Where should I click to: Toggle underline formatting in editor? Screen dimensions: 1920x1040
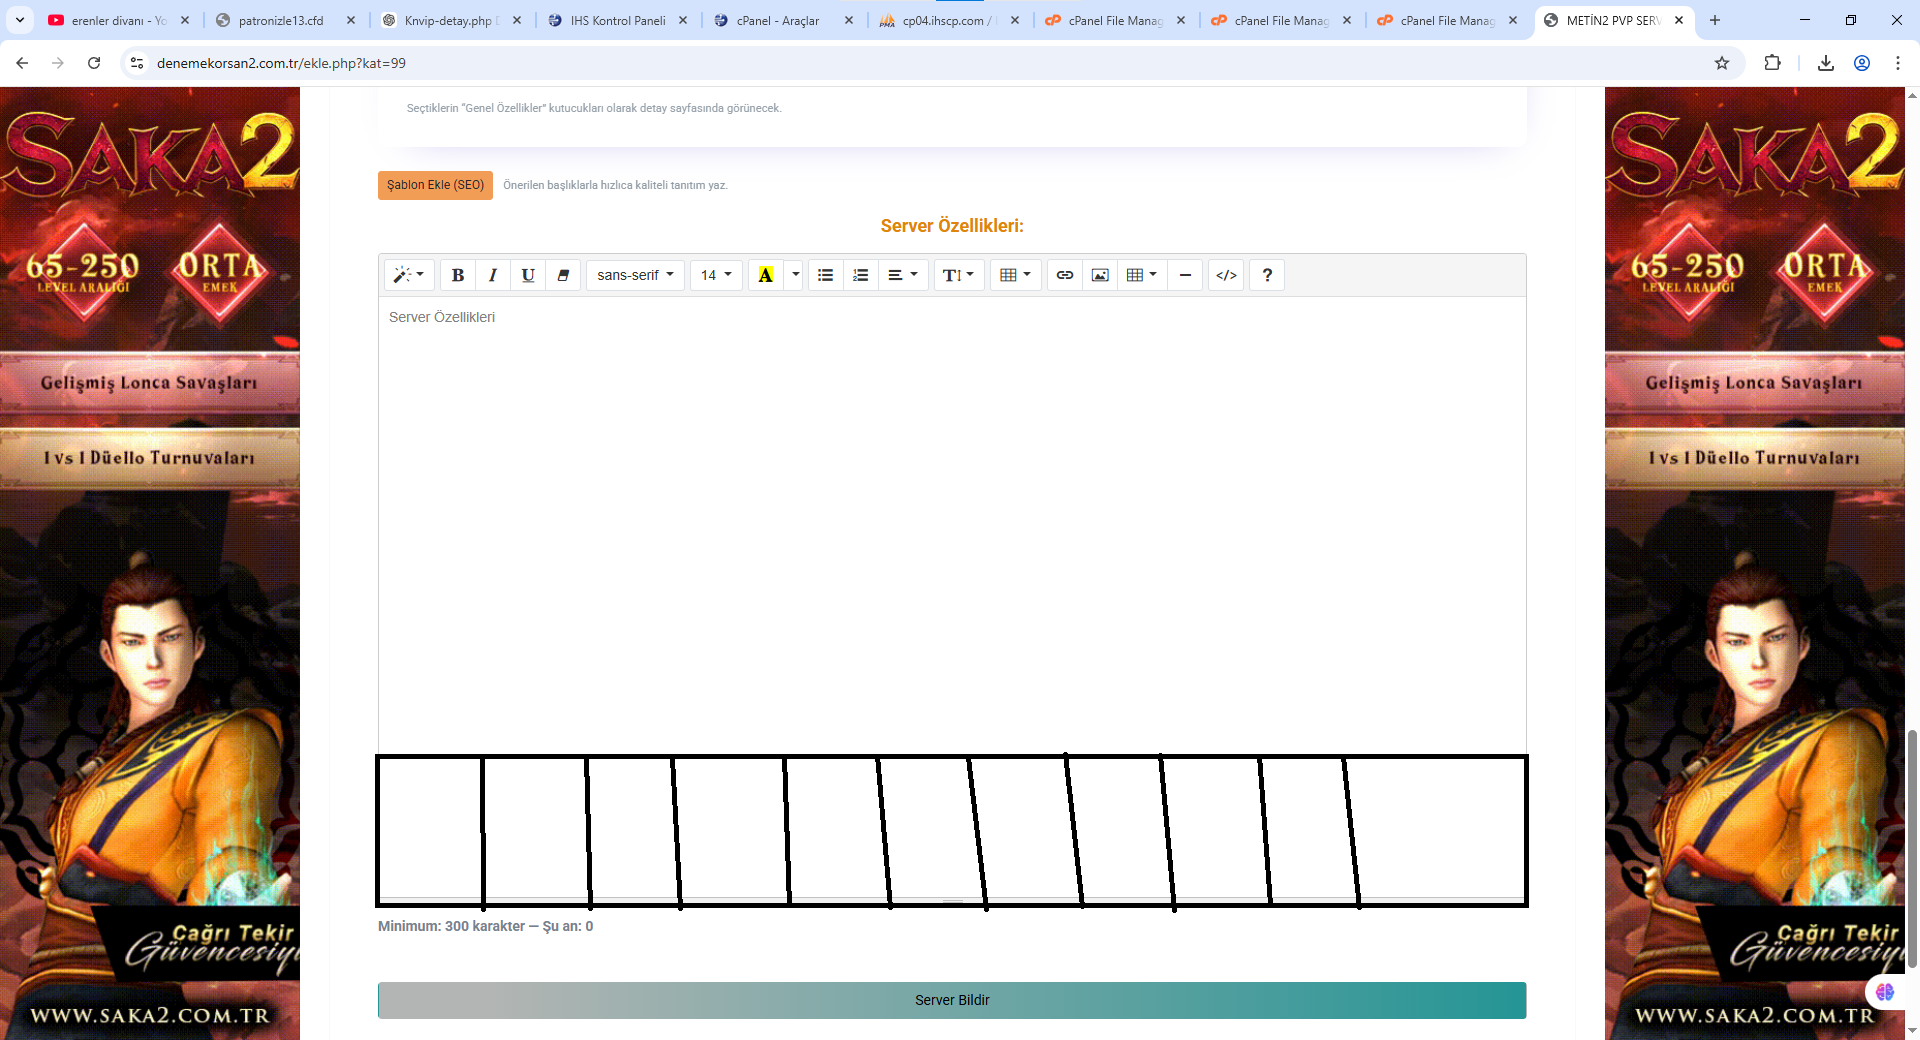(528, 275)
